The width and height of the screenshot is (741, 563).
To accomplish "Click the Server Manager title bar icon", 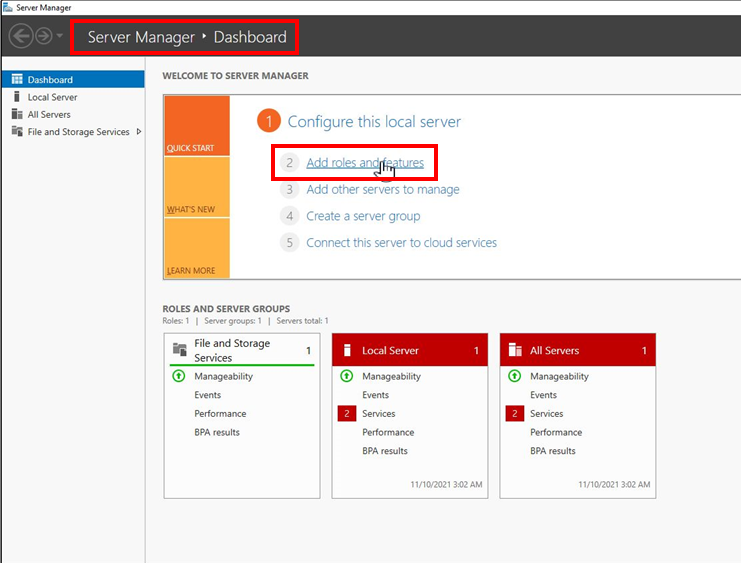I will (x=8, y=7).
